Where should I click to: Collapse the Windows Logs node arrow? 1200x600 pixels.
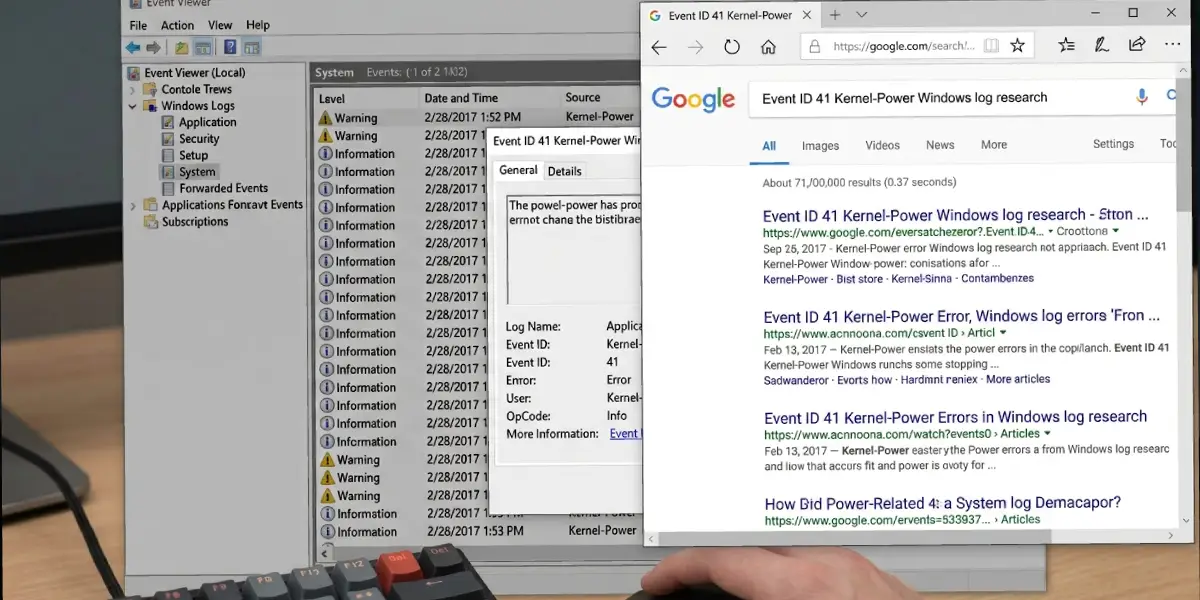click(x=133, y=106)
